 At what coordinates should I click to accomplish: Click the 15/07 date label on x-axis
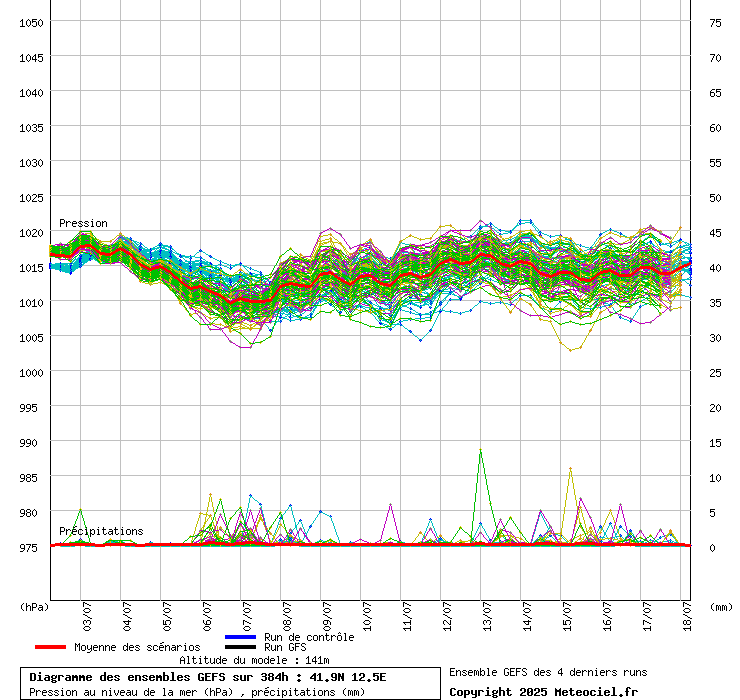click(568, 616)
